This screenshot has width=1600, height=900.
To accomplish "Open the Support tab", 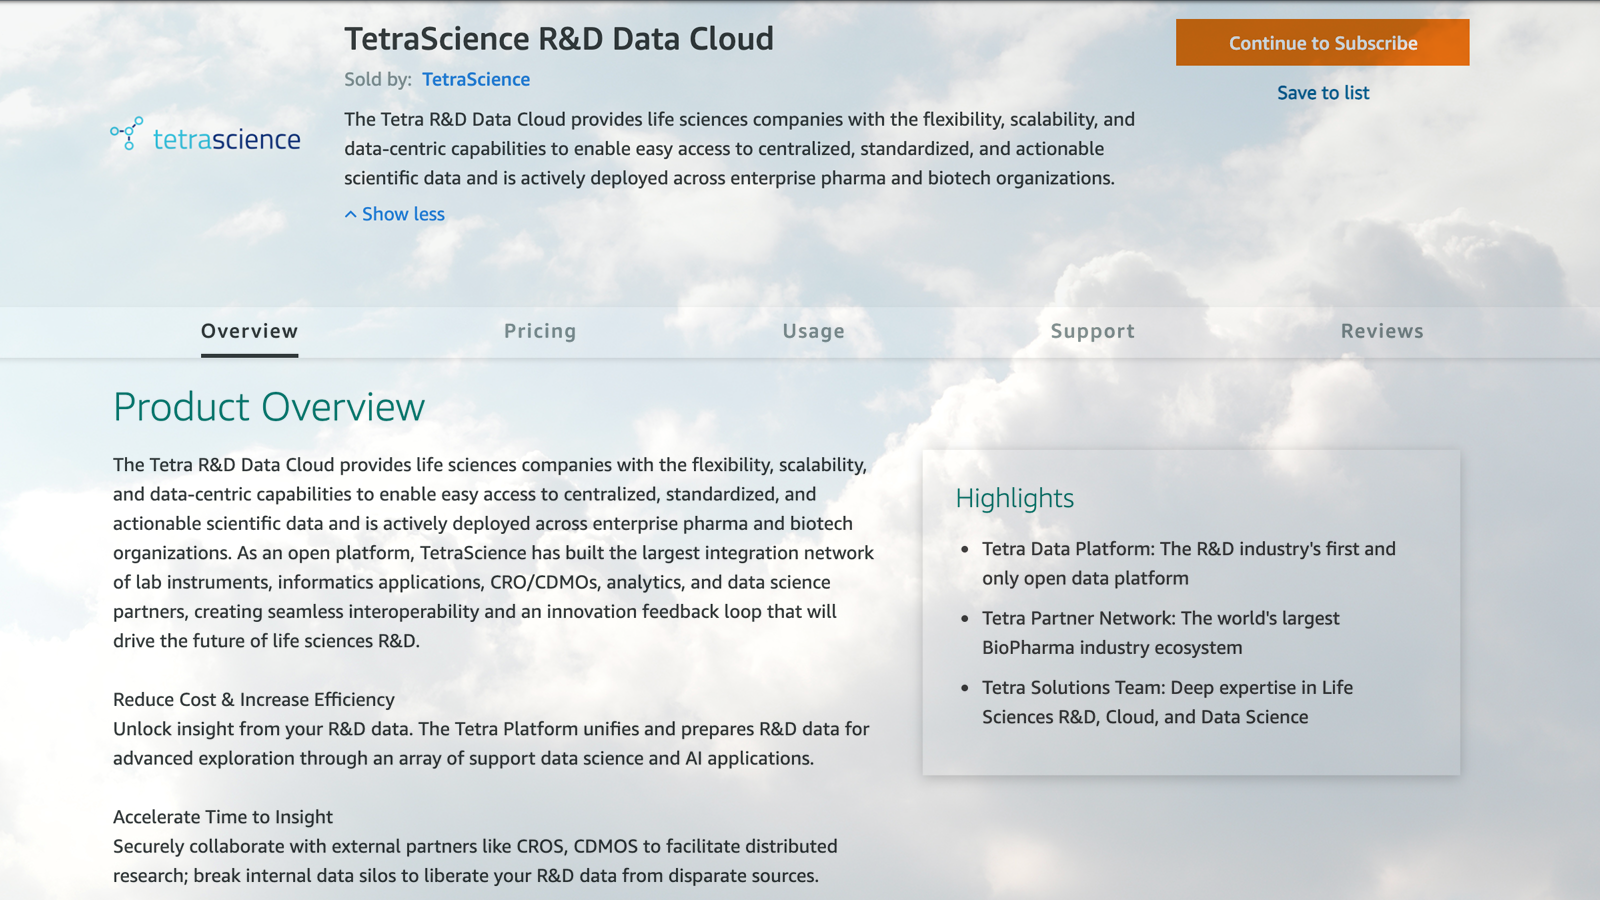I will click(x=1092, y=330).
